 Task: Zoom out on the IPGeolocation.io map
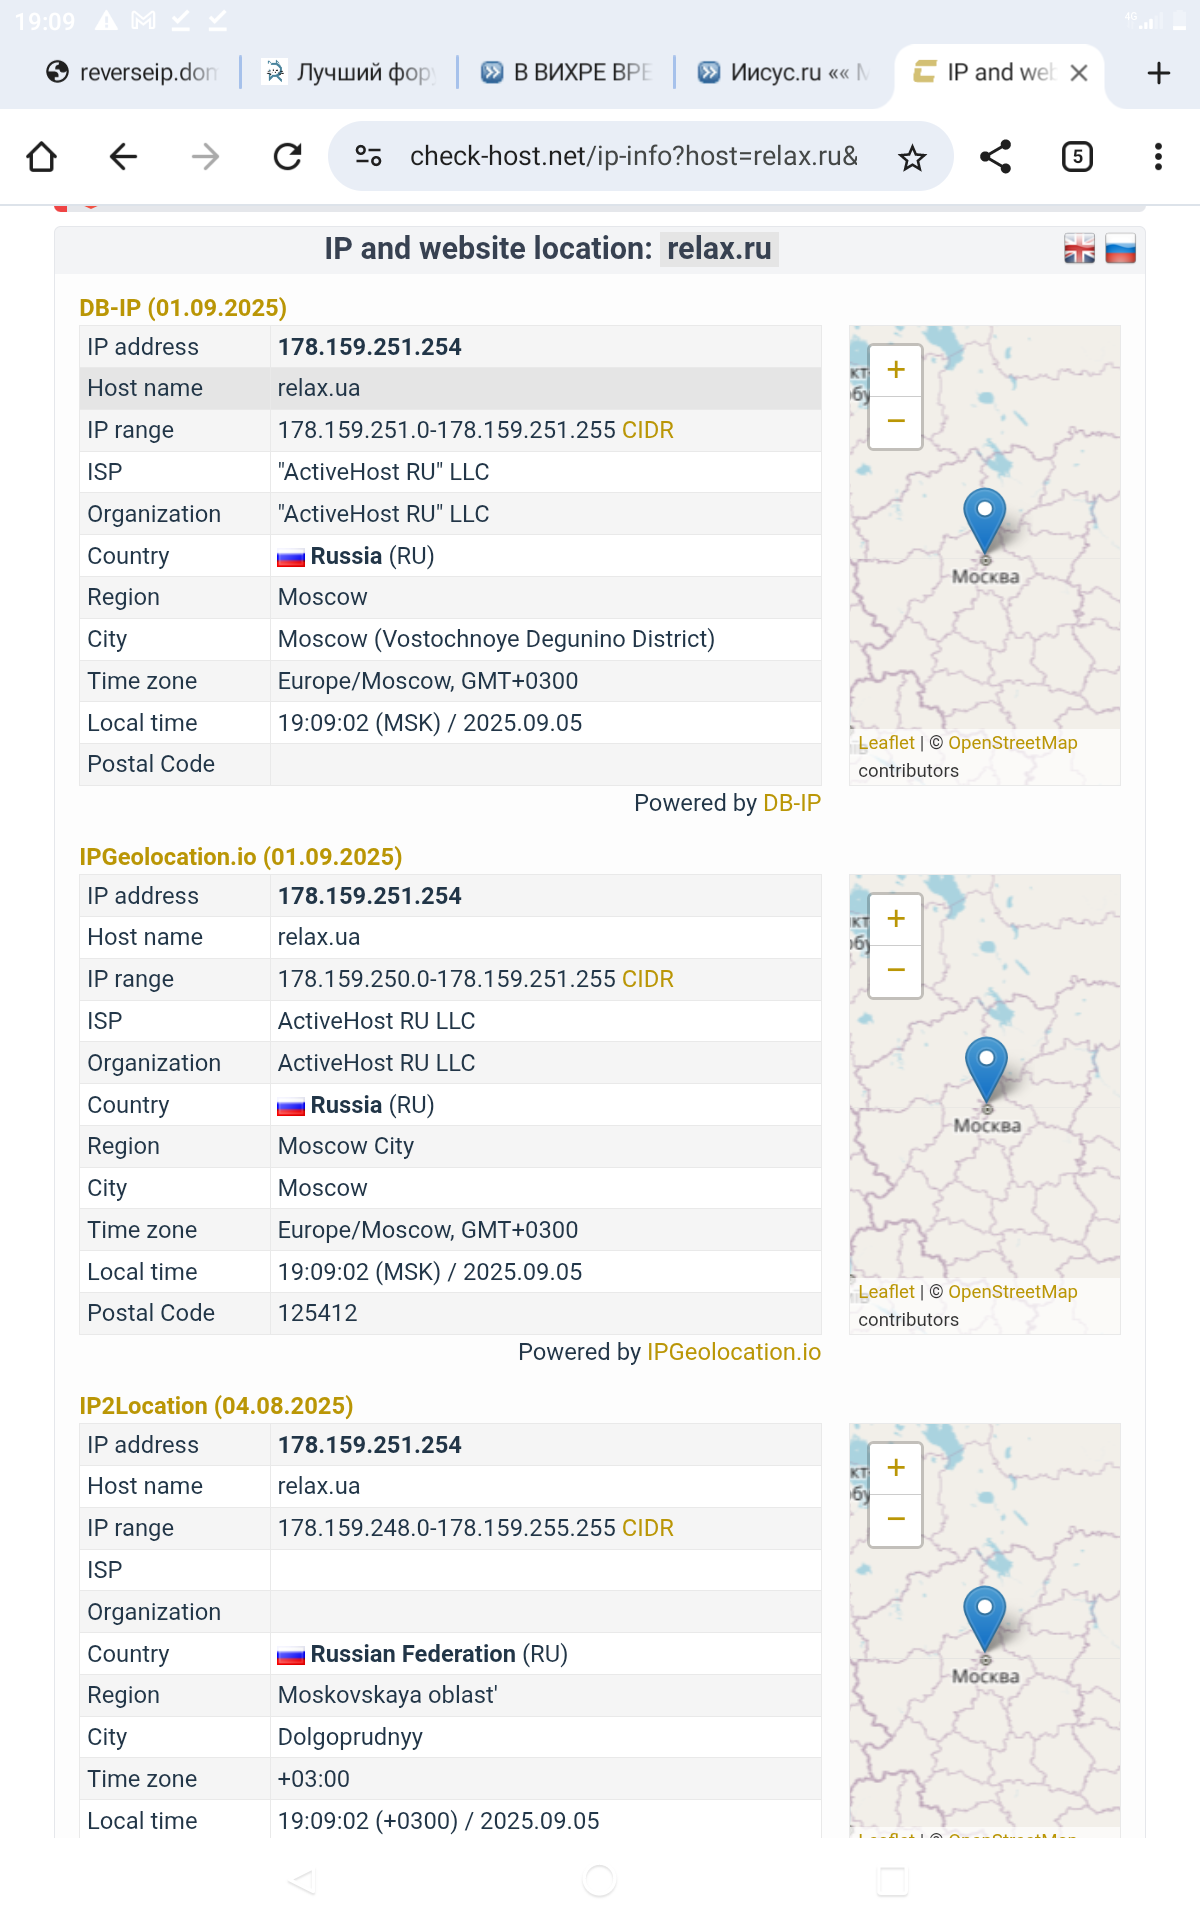896,971
